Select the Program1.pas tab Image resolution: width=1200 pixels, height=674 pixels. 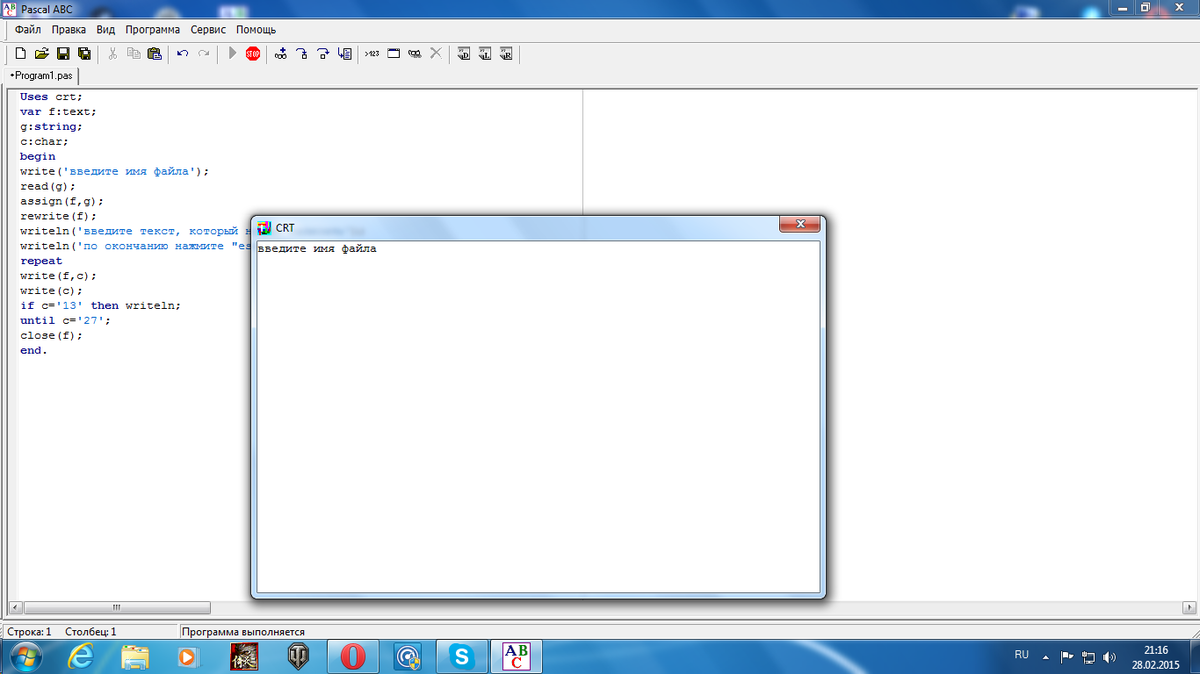click(43, 76)
